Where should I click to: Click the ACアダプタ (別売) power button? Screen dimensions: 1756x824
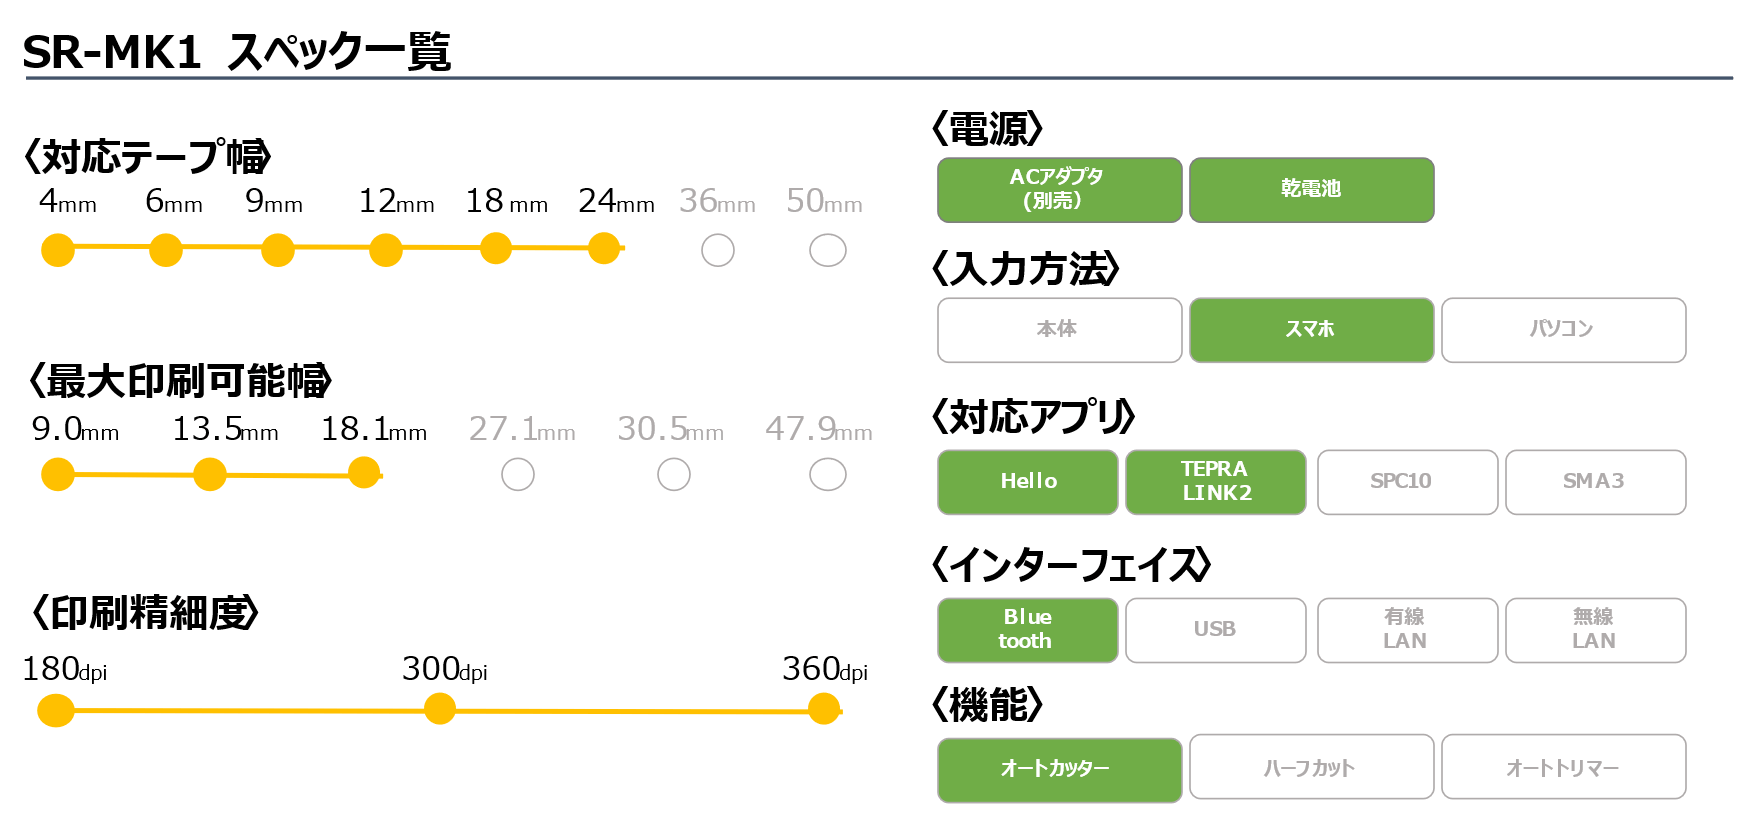click(x=1060, y=190)
